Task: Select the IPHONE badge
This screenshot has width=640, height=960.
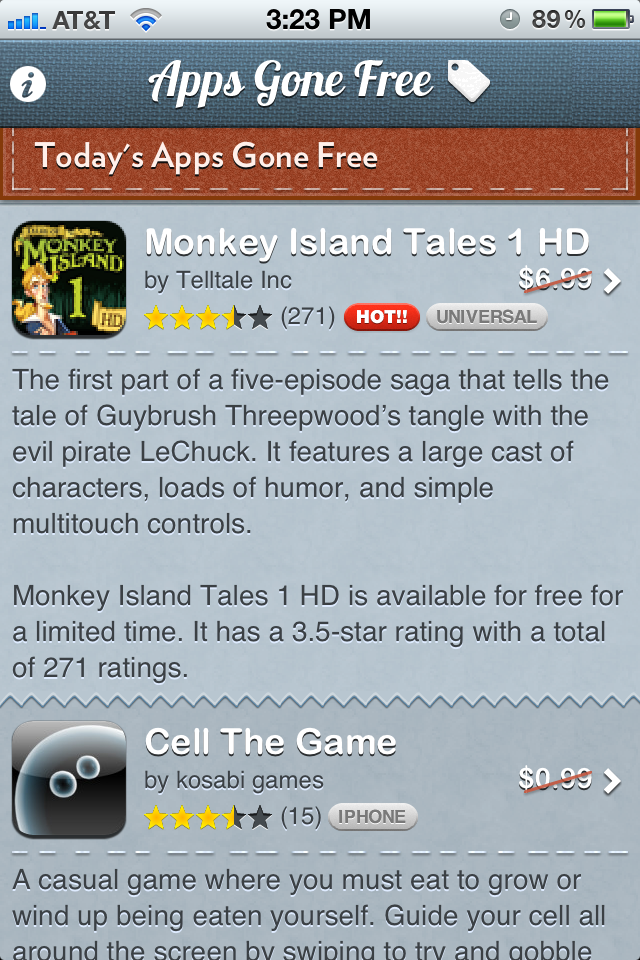Action: point(372,817)
